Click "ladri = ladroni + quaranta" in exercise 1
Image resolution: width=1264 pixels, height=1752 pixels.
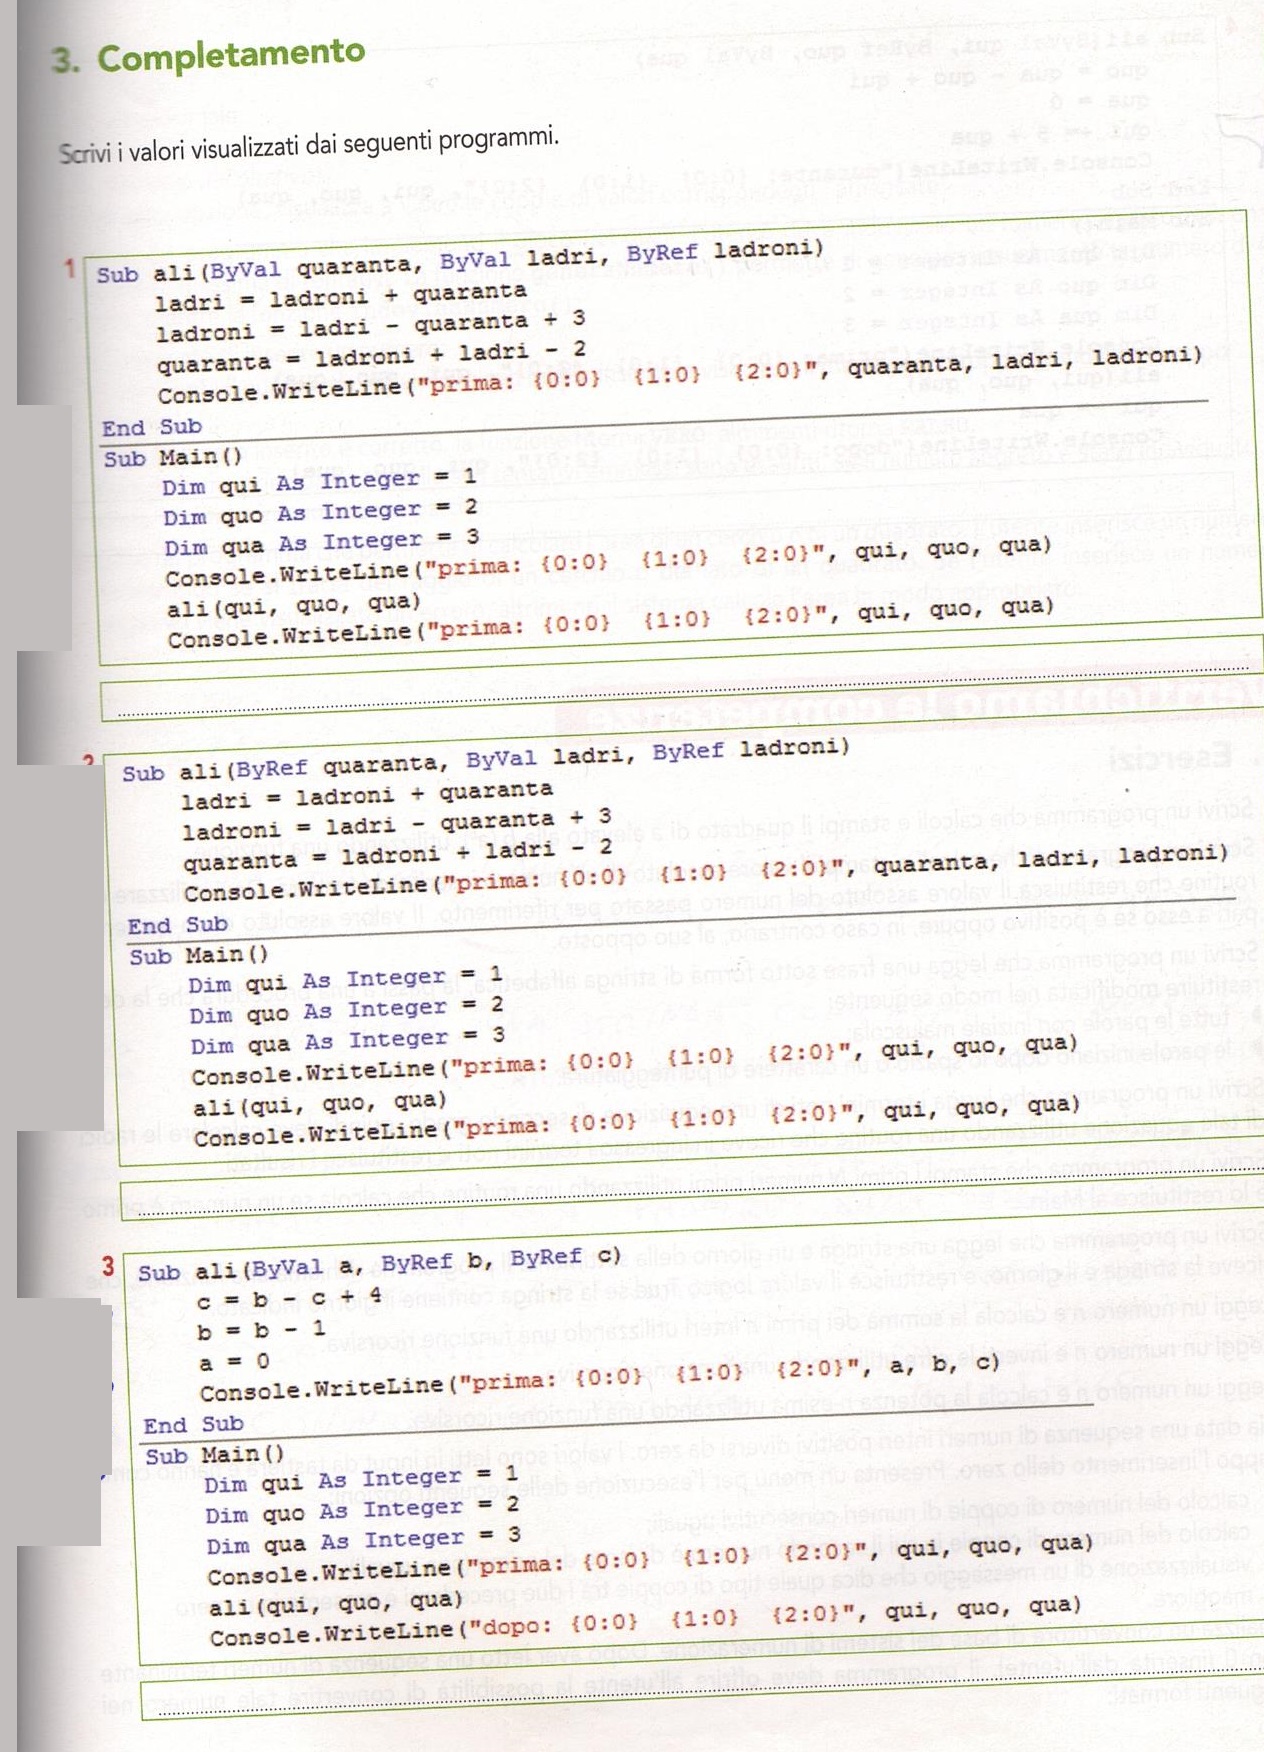pyautogui.click(x=341, y=296)
